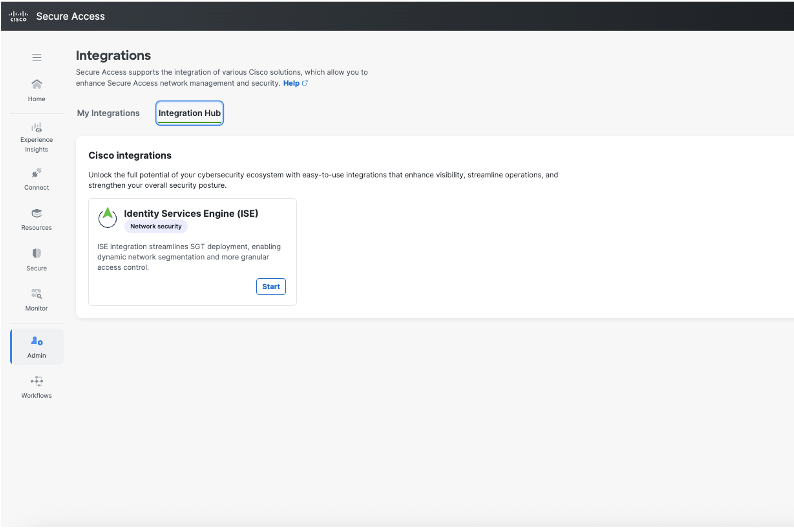This screenshot has width=794, height=528.
Task: Click the Cisco logo in header
Action: pos(18,16)
